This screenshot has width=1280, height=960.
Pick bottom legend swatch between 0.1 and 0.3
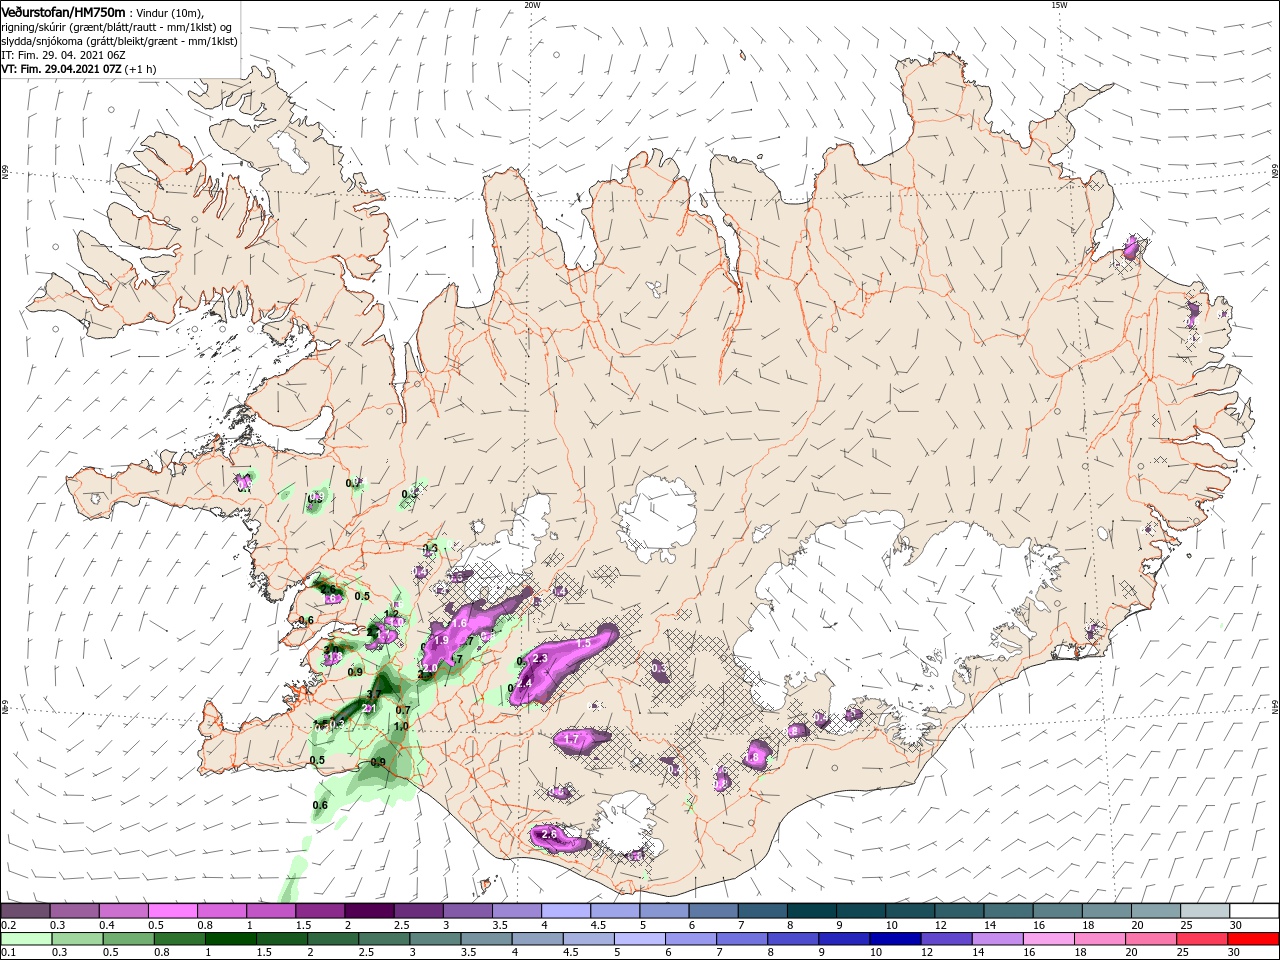click(x=25, y=939)
